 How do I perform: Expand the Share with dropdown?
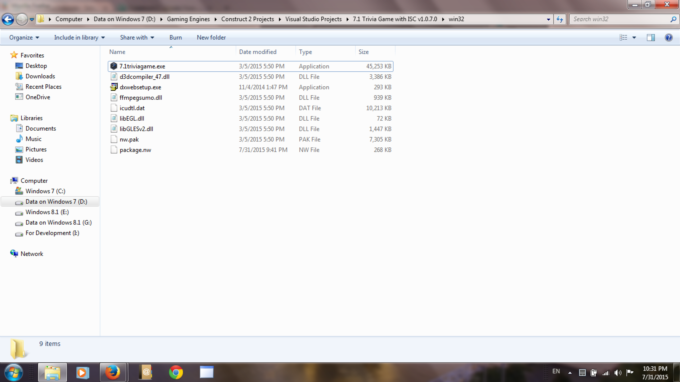click(137, 38)
